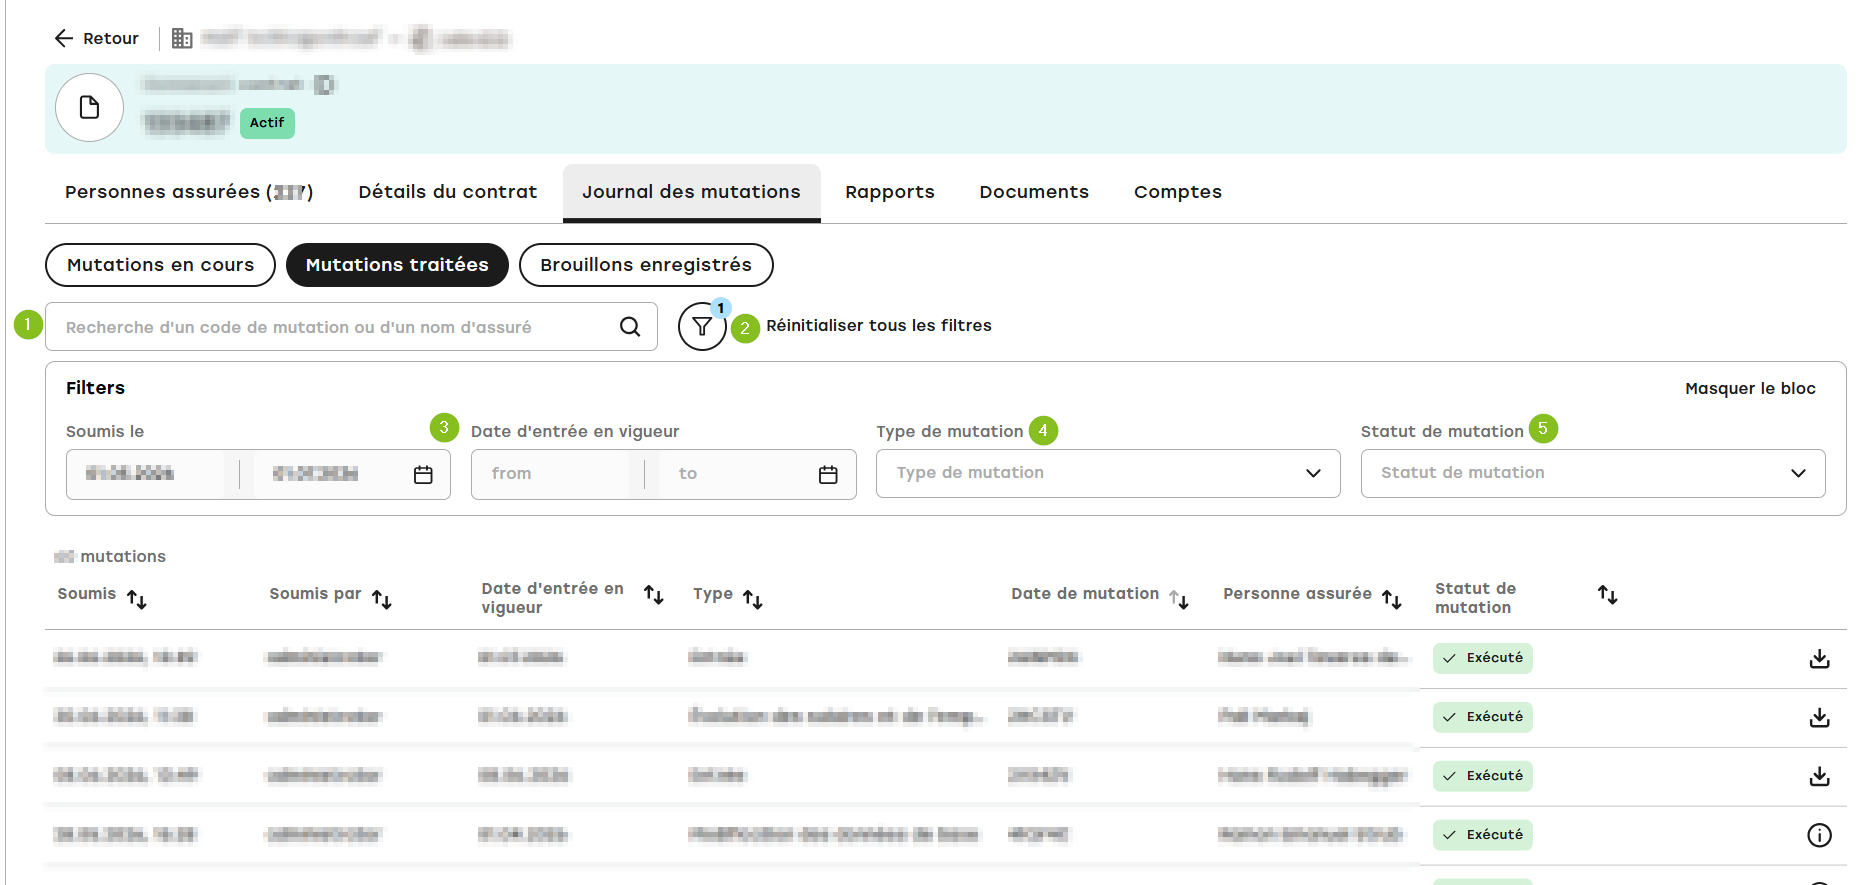
Task: Sort the table by Type
Action: point(753,599)
